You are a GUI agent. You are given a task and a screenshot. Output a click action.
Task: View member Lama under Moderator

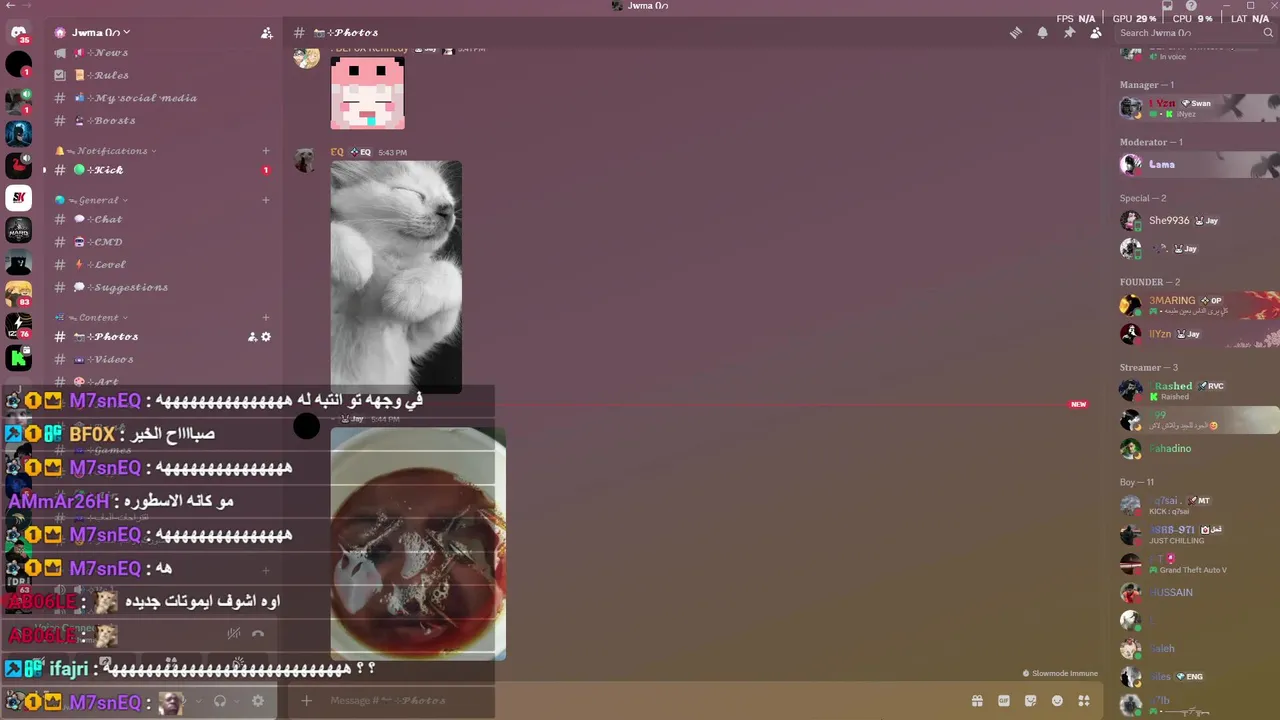[1198, 164]
